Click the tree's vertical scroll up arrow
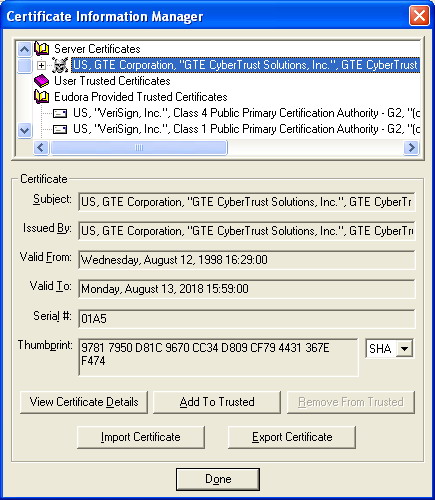 [x=24, y=49]
